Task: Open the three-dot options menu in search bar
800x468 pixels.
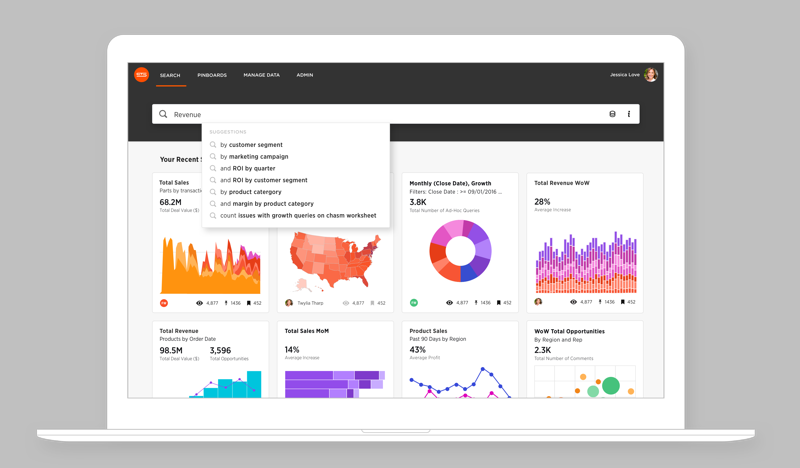Action: pos(629,114)
